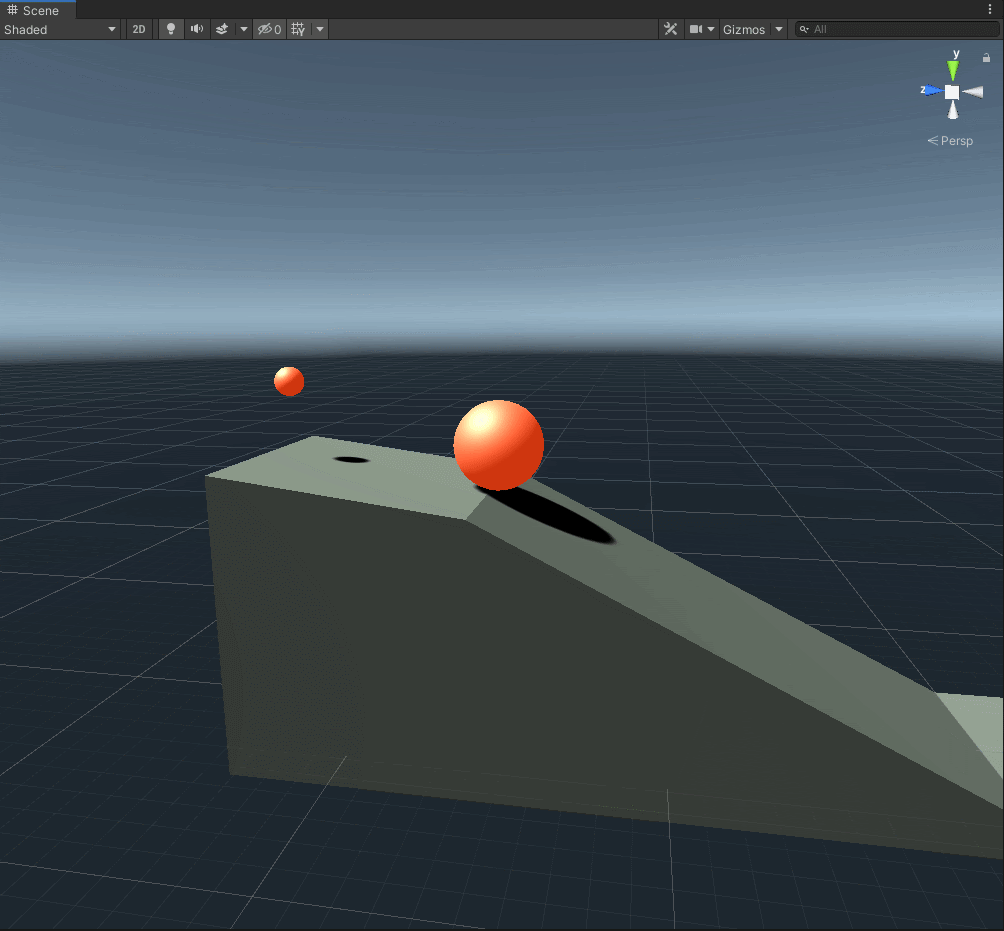Viewport: 1004px width, 931px height.
Task: Open the Shaded draw mode dropdown
Action: click(x=60, y=29)
